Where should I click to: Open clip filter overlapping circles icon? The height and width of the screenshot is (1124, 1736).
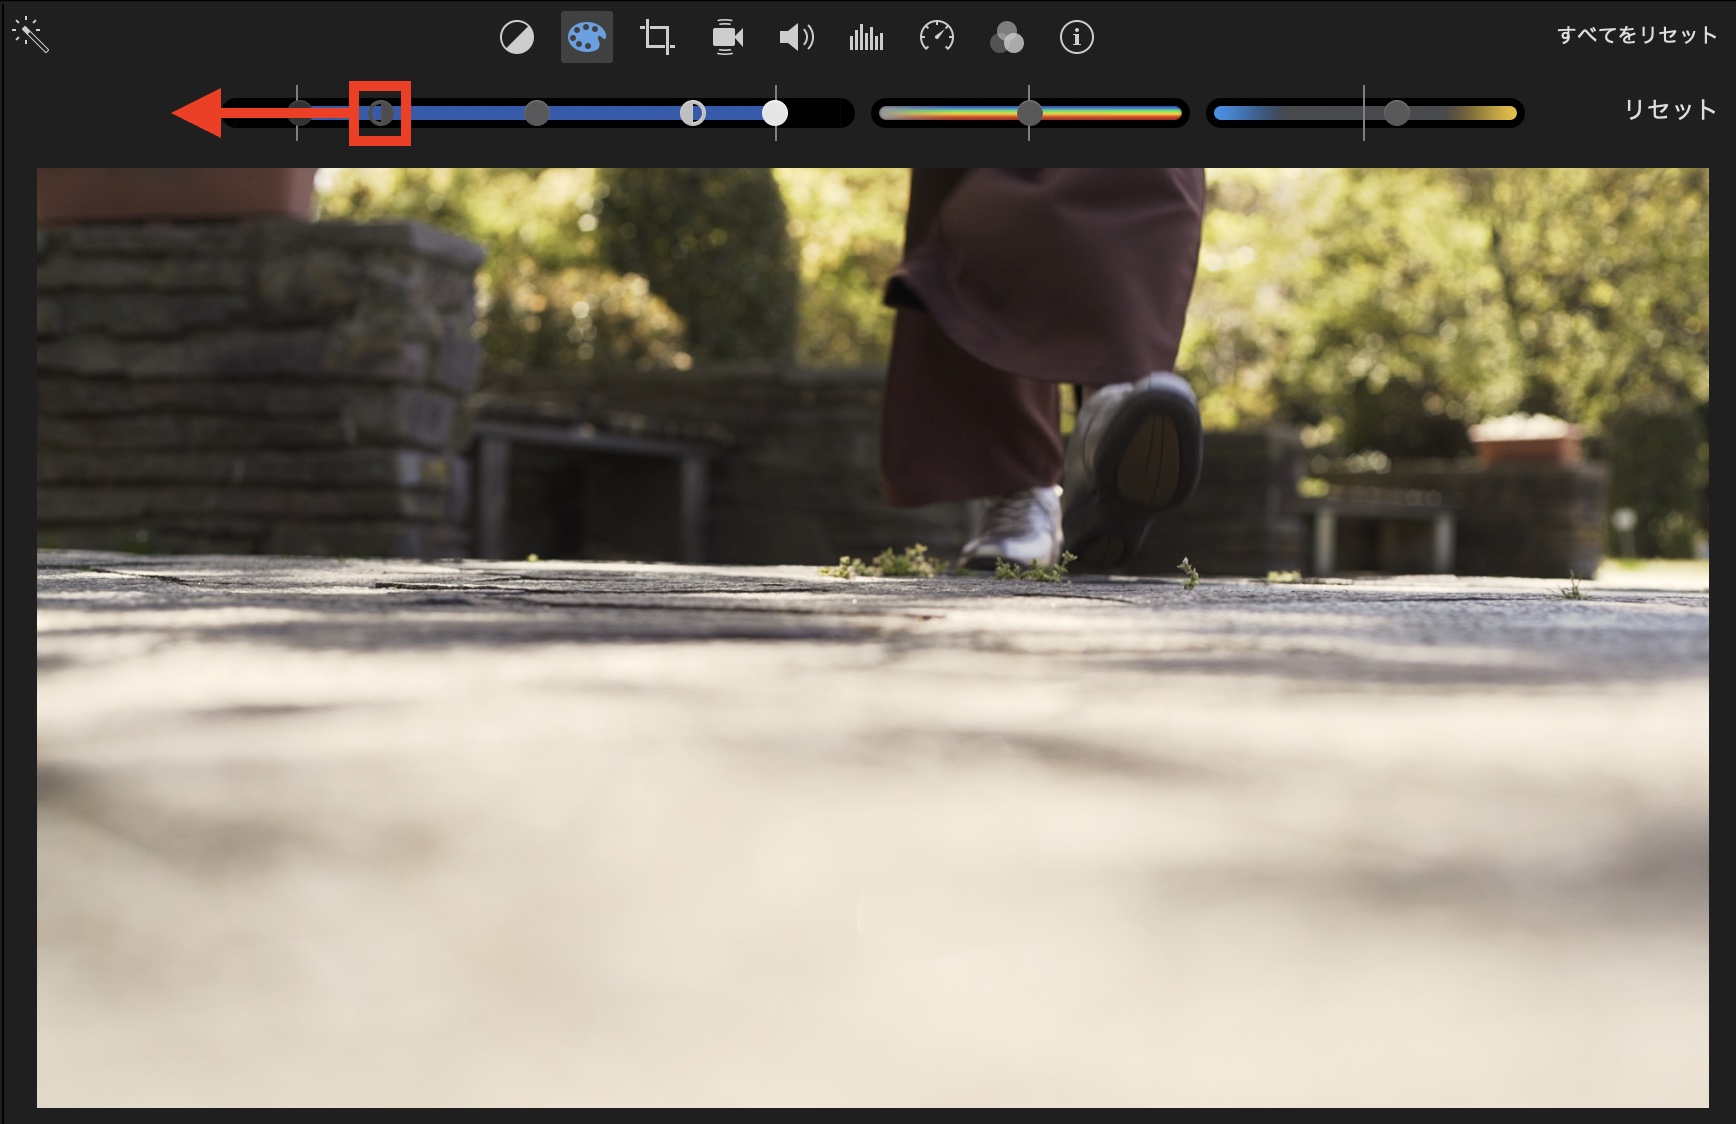[1007, 38]
